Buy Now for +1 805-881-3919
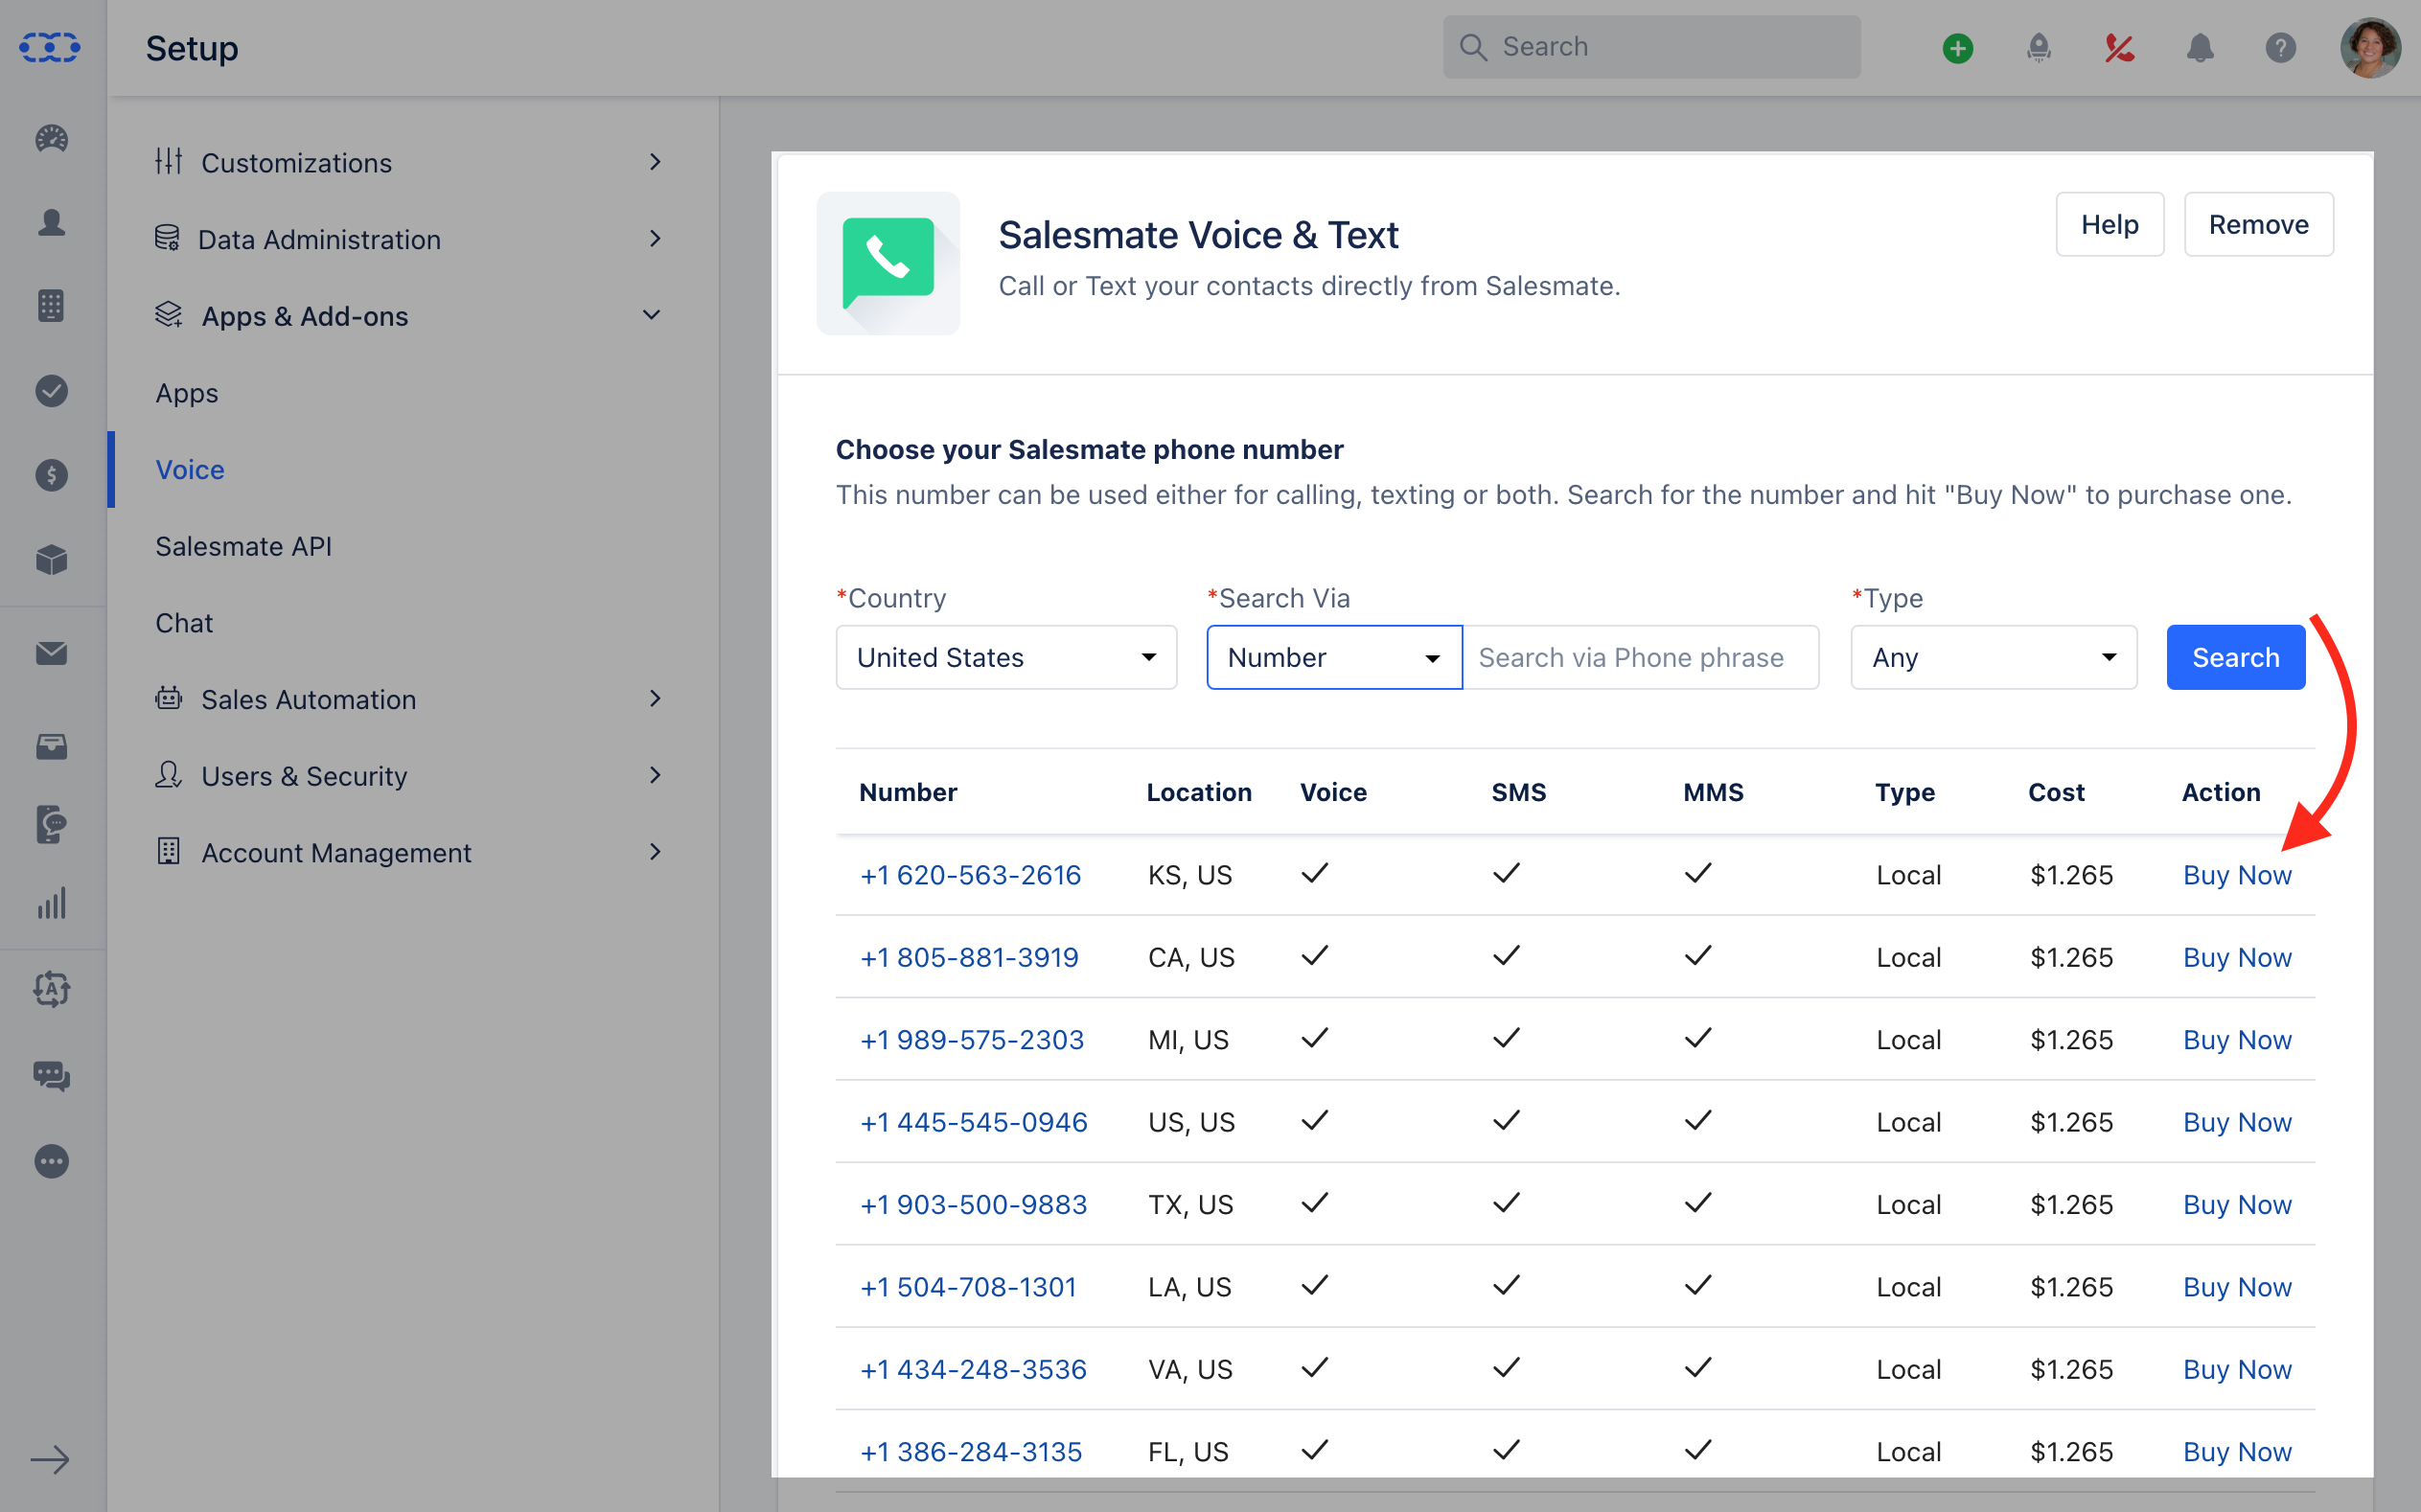Screen dimensions: 2421x1512 2236,957
